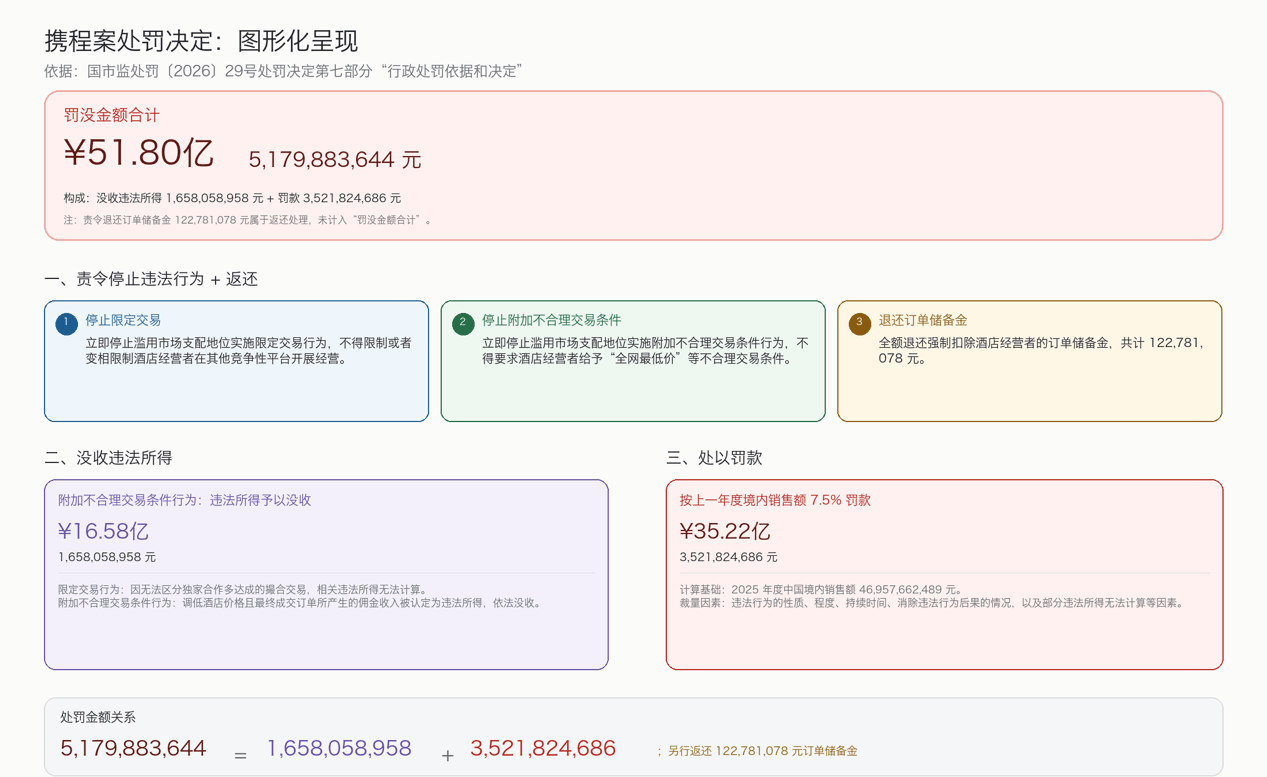Screen dimensions: 1267x777
Task: Click the section heading 一、责令停止违法行为 + 返还
Action: tap(151, 279)
